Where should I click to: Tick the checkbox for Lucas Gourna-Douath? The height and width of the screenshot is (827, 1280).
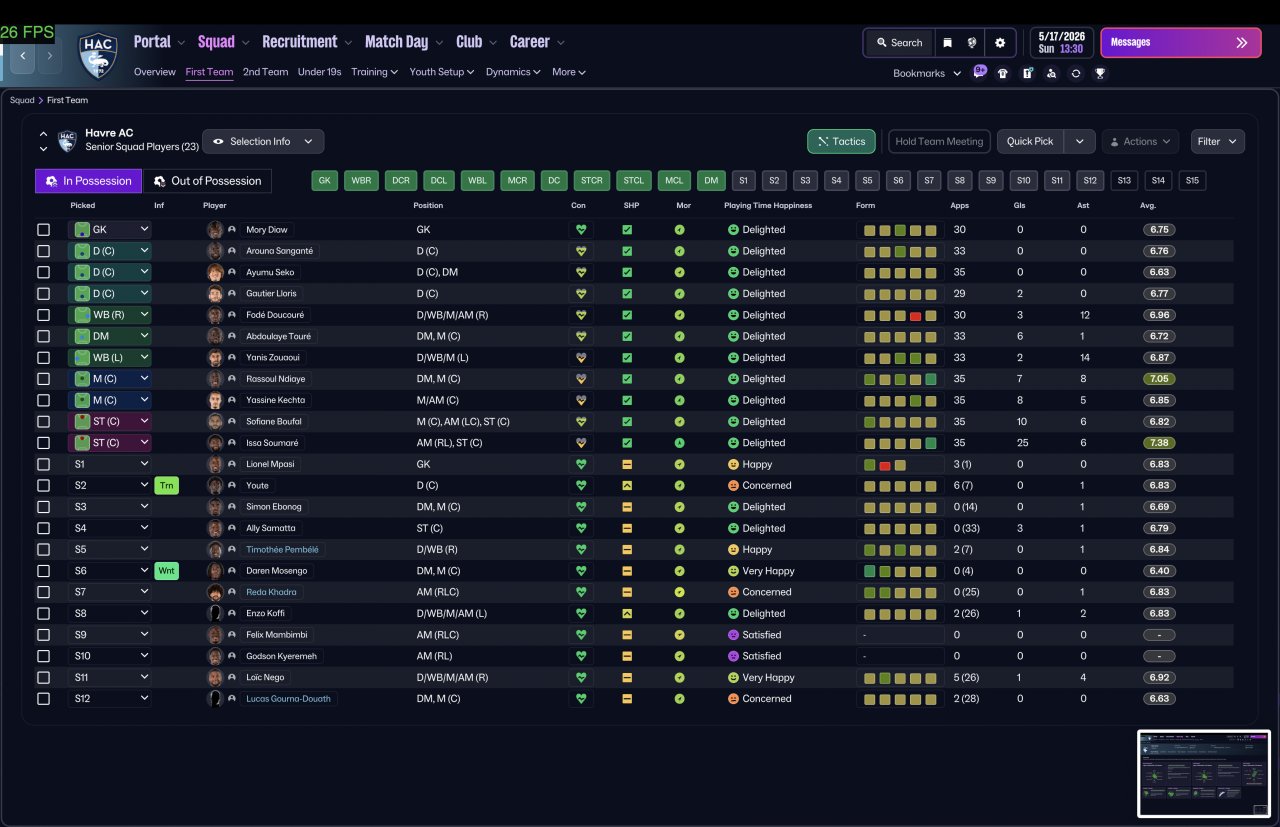click(43, 699)
